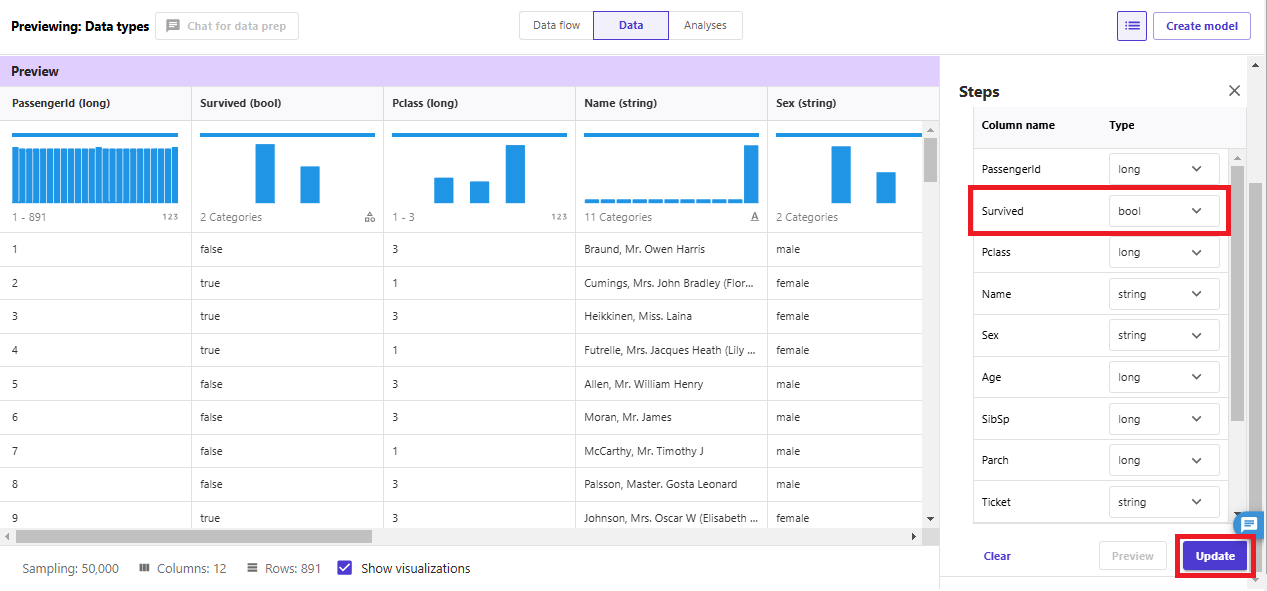Open the blue chat support bubble icon
Viewport: 1267px width, 591px height.
pos(1250,524)
